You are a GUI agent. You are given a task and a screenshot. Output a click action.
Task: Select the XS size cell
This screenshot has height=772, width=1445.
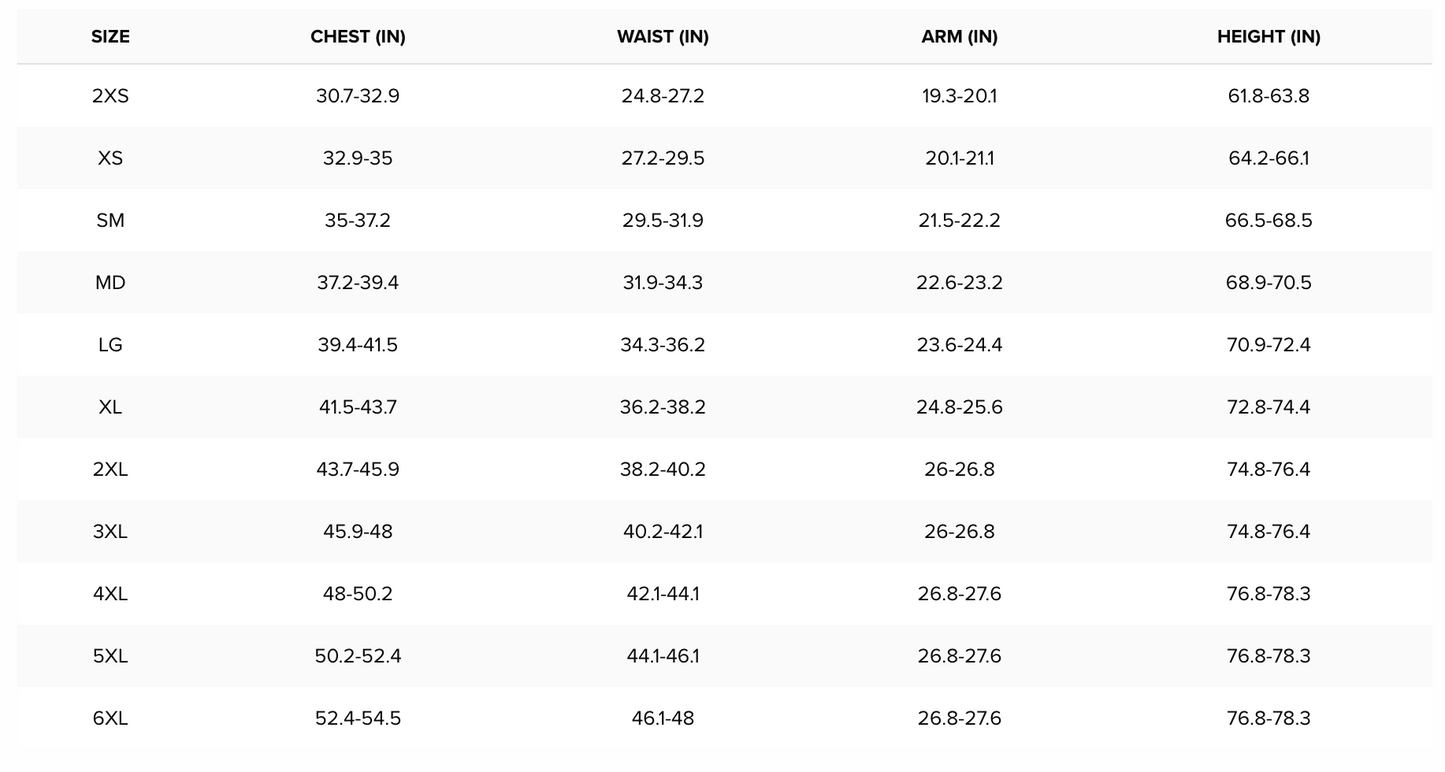(110, 158)
